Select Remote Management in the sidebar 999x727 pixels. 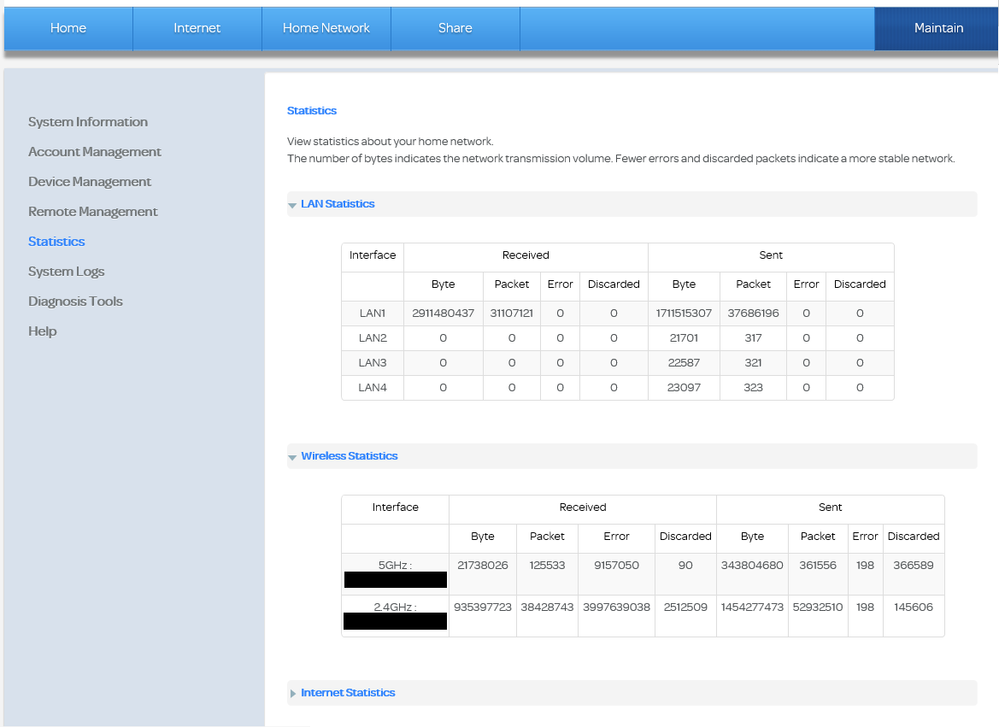[x=93, y=212]
